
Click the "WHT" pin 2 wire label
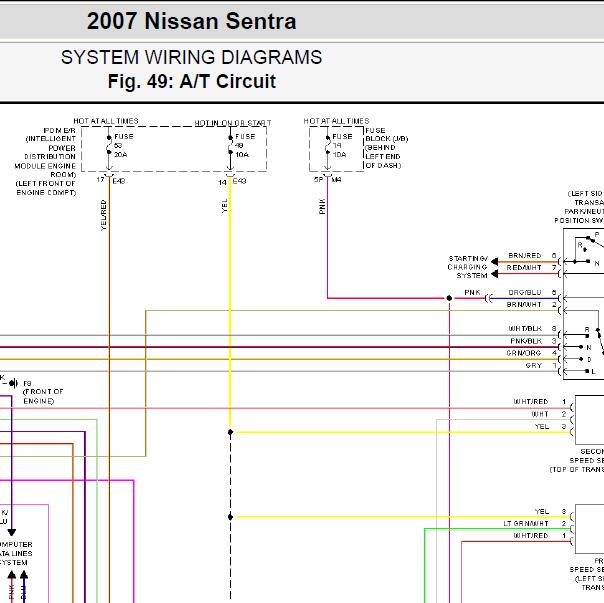point(540,414)
